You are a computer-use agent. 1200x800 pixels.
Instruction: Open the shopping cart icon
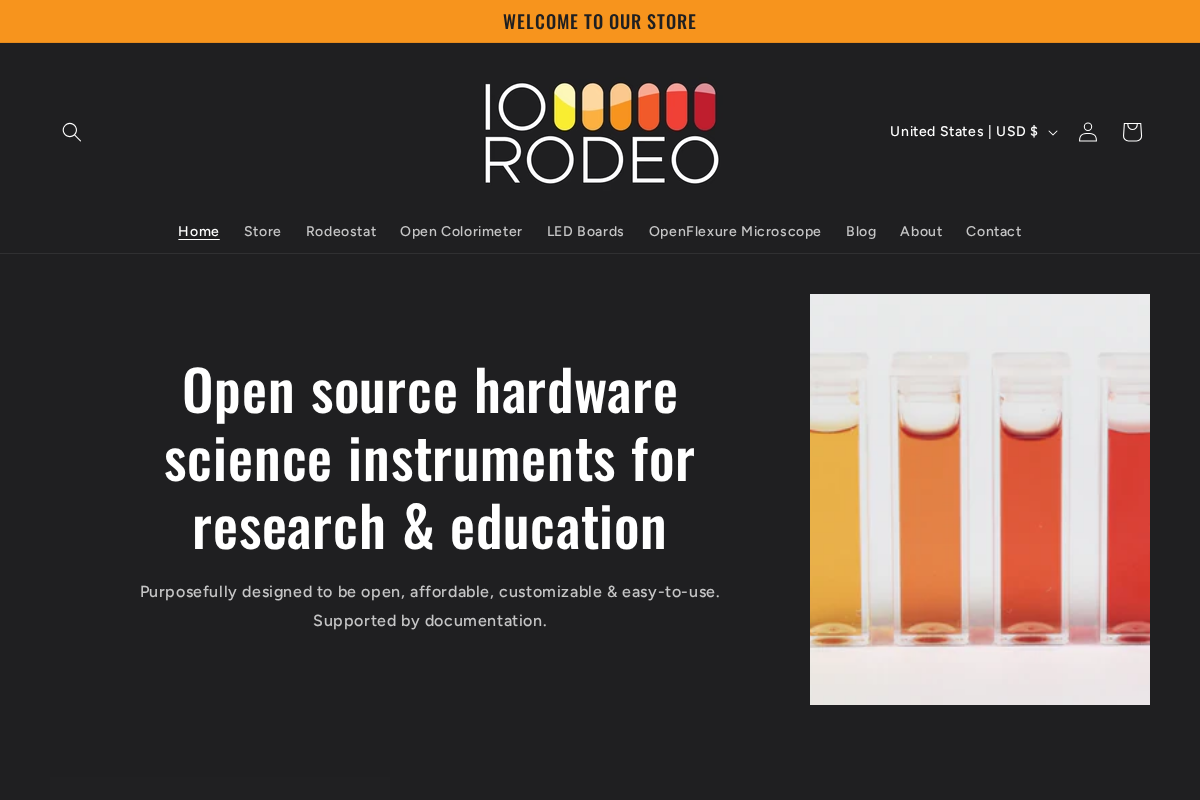click(1131, 131)
